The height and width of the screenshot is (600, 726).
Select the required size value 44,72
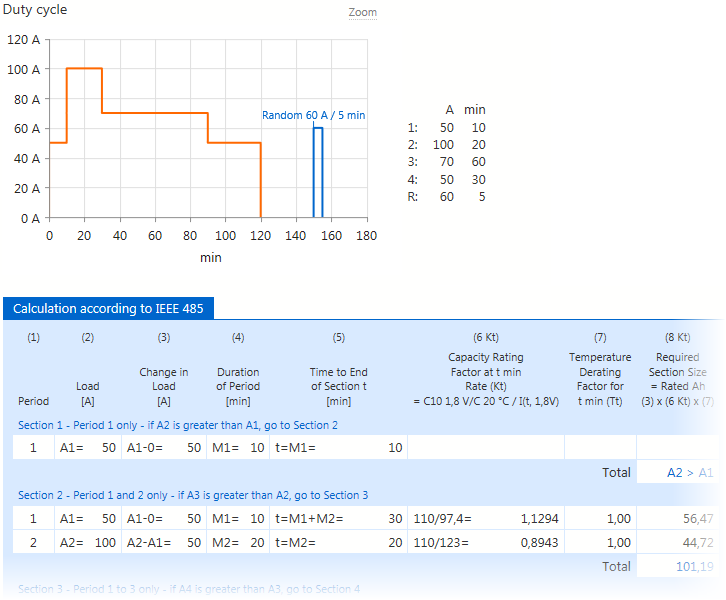tap(677, 542)
